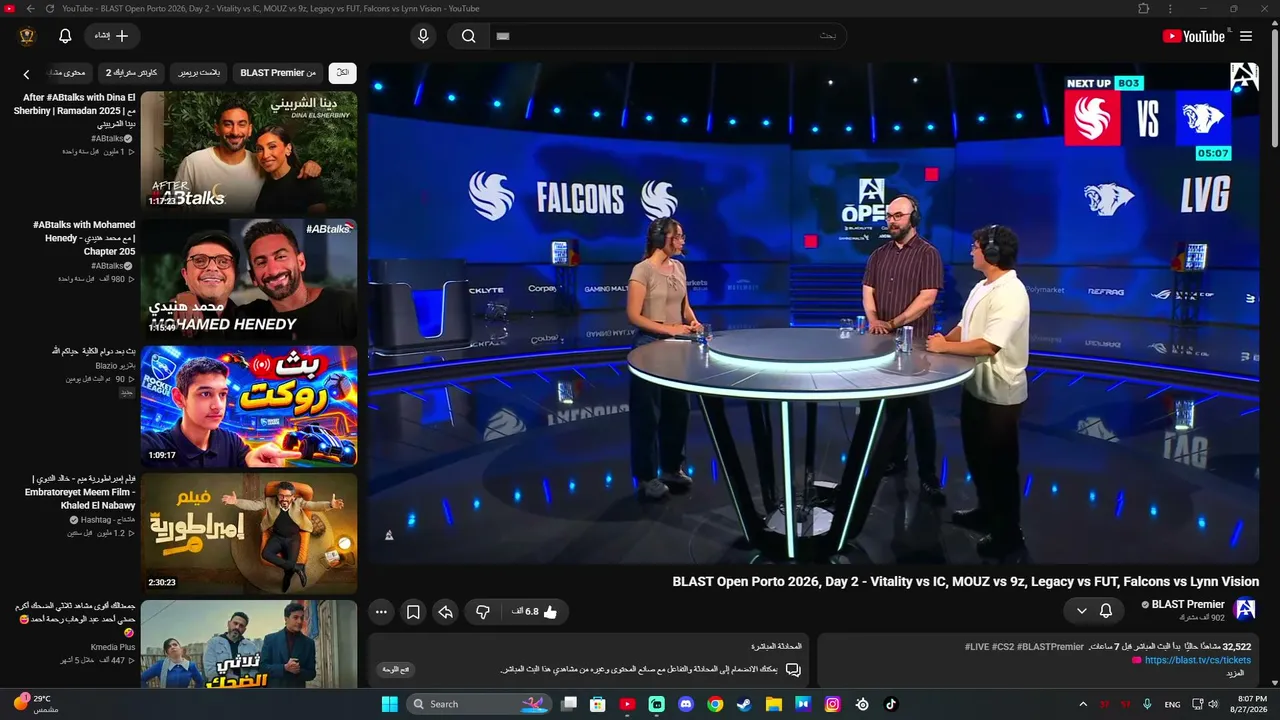Screen dimensions: 1280x720
Task: Open Instagram from the taskbar
Action: 832,704
